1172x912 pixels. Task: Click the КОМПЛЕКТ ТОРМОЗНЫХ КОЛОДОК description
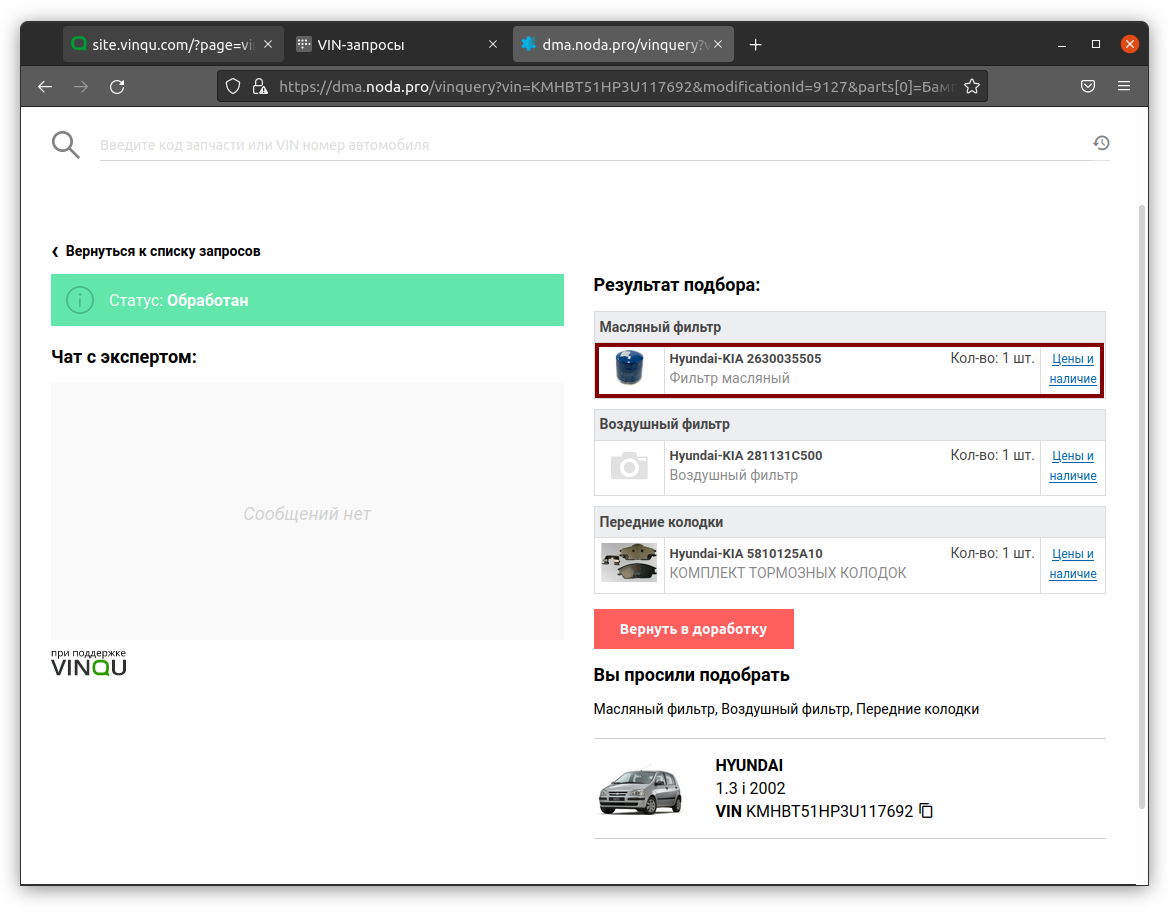(788, 573)
